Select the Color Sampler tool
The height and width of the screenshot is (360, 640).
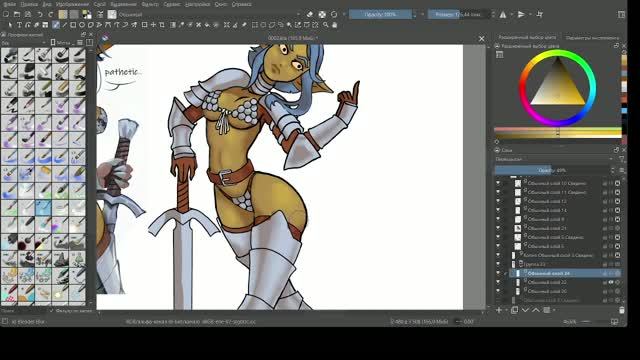(x=181, y=25)
